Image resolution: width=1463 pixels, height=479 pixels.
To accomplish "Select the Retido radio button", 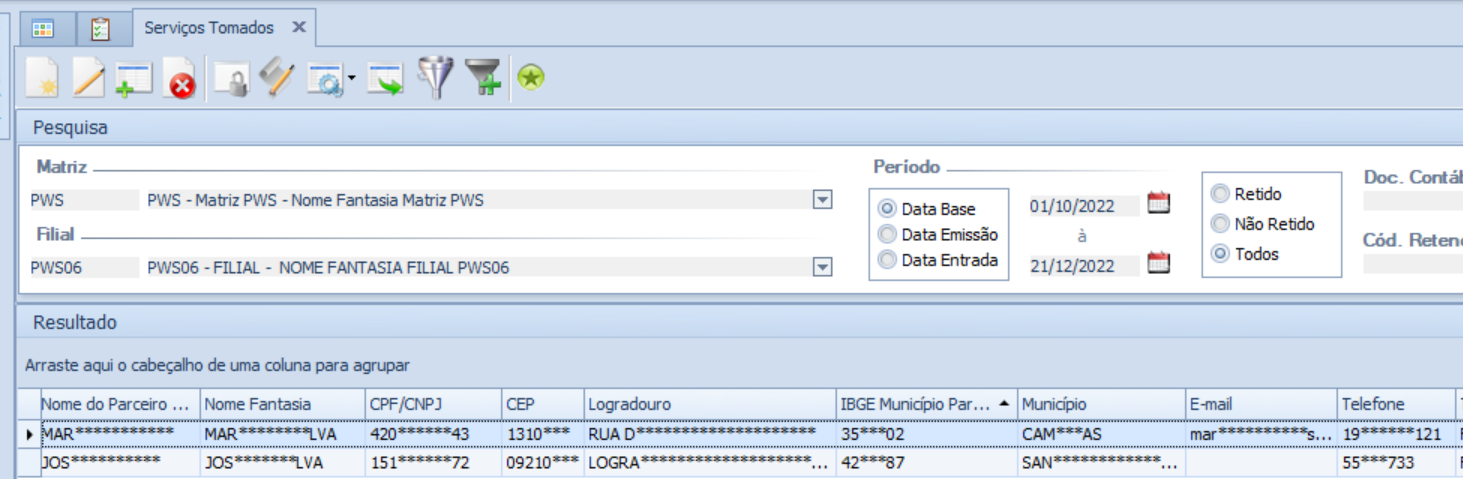I will click(x=1220, y=194).
